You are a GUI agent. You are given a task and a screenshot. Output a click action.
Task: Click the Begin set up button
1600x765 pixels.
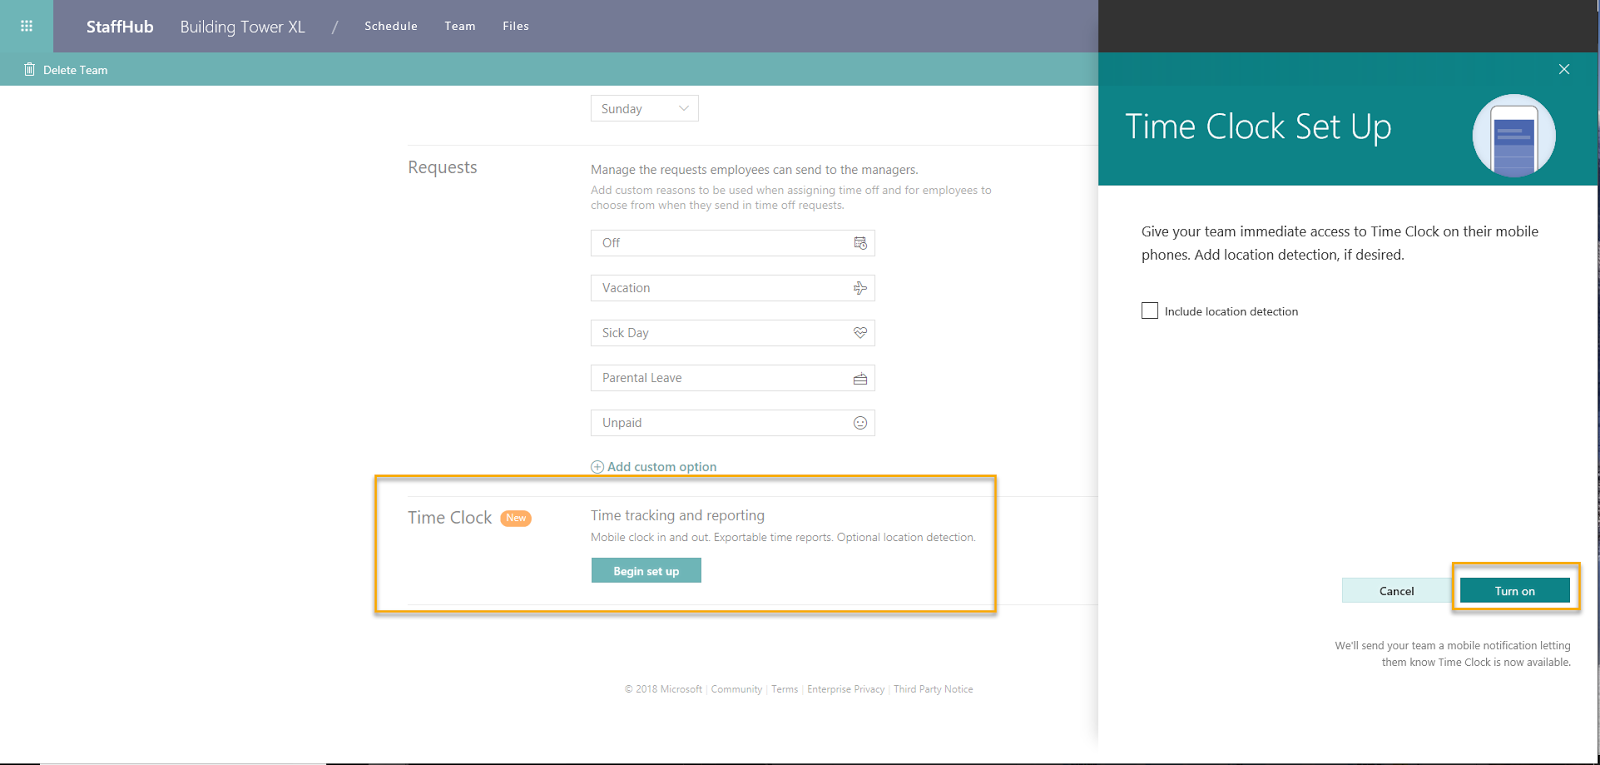646,571
